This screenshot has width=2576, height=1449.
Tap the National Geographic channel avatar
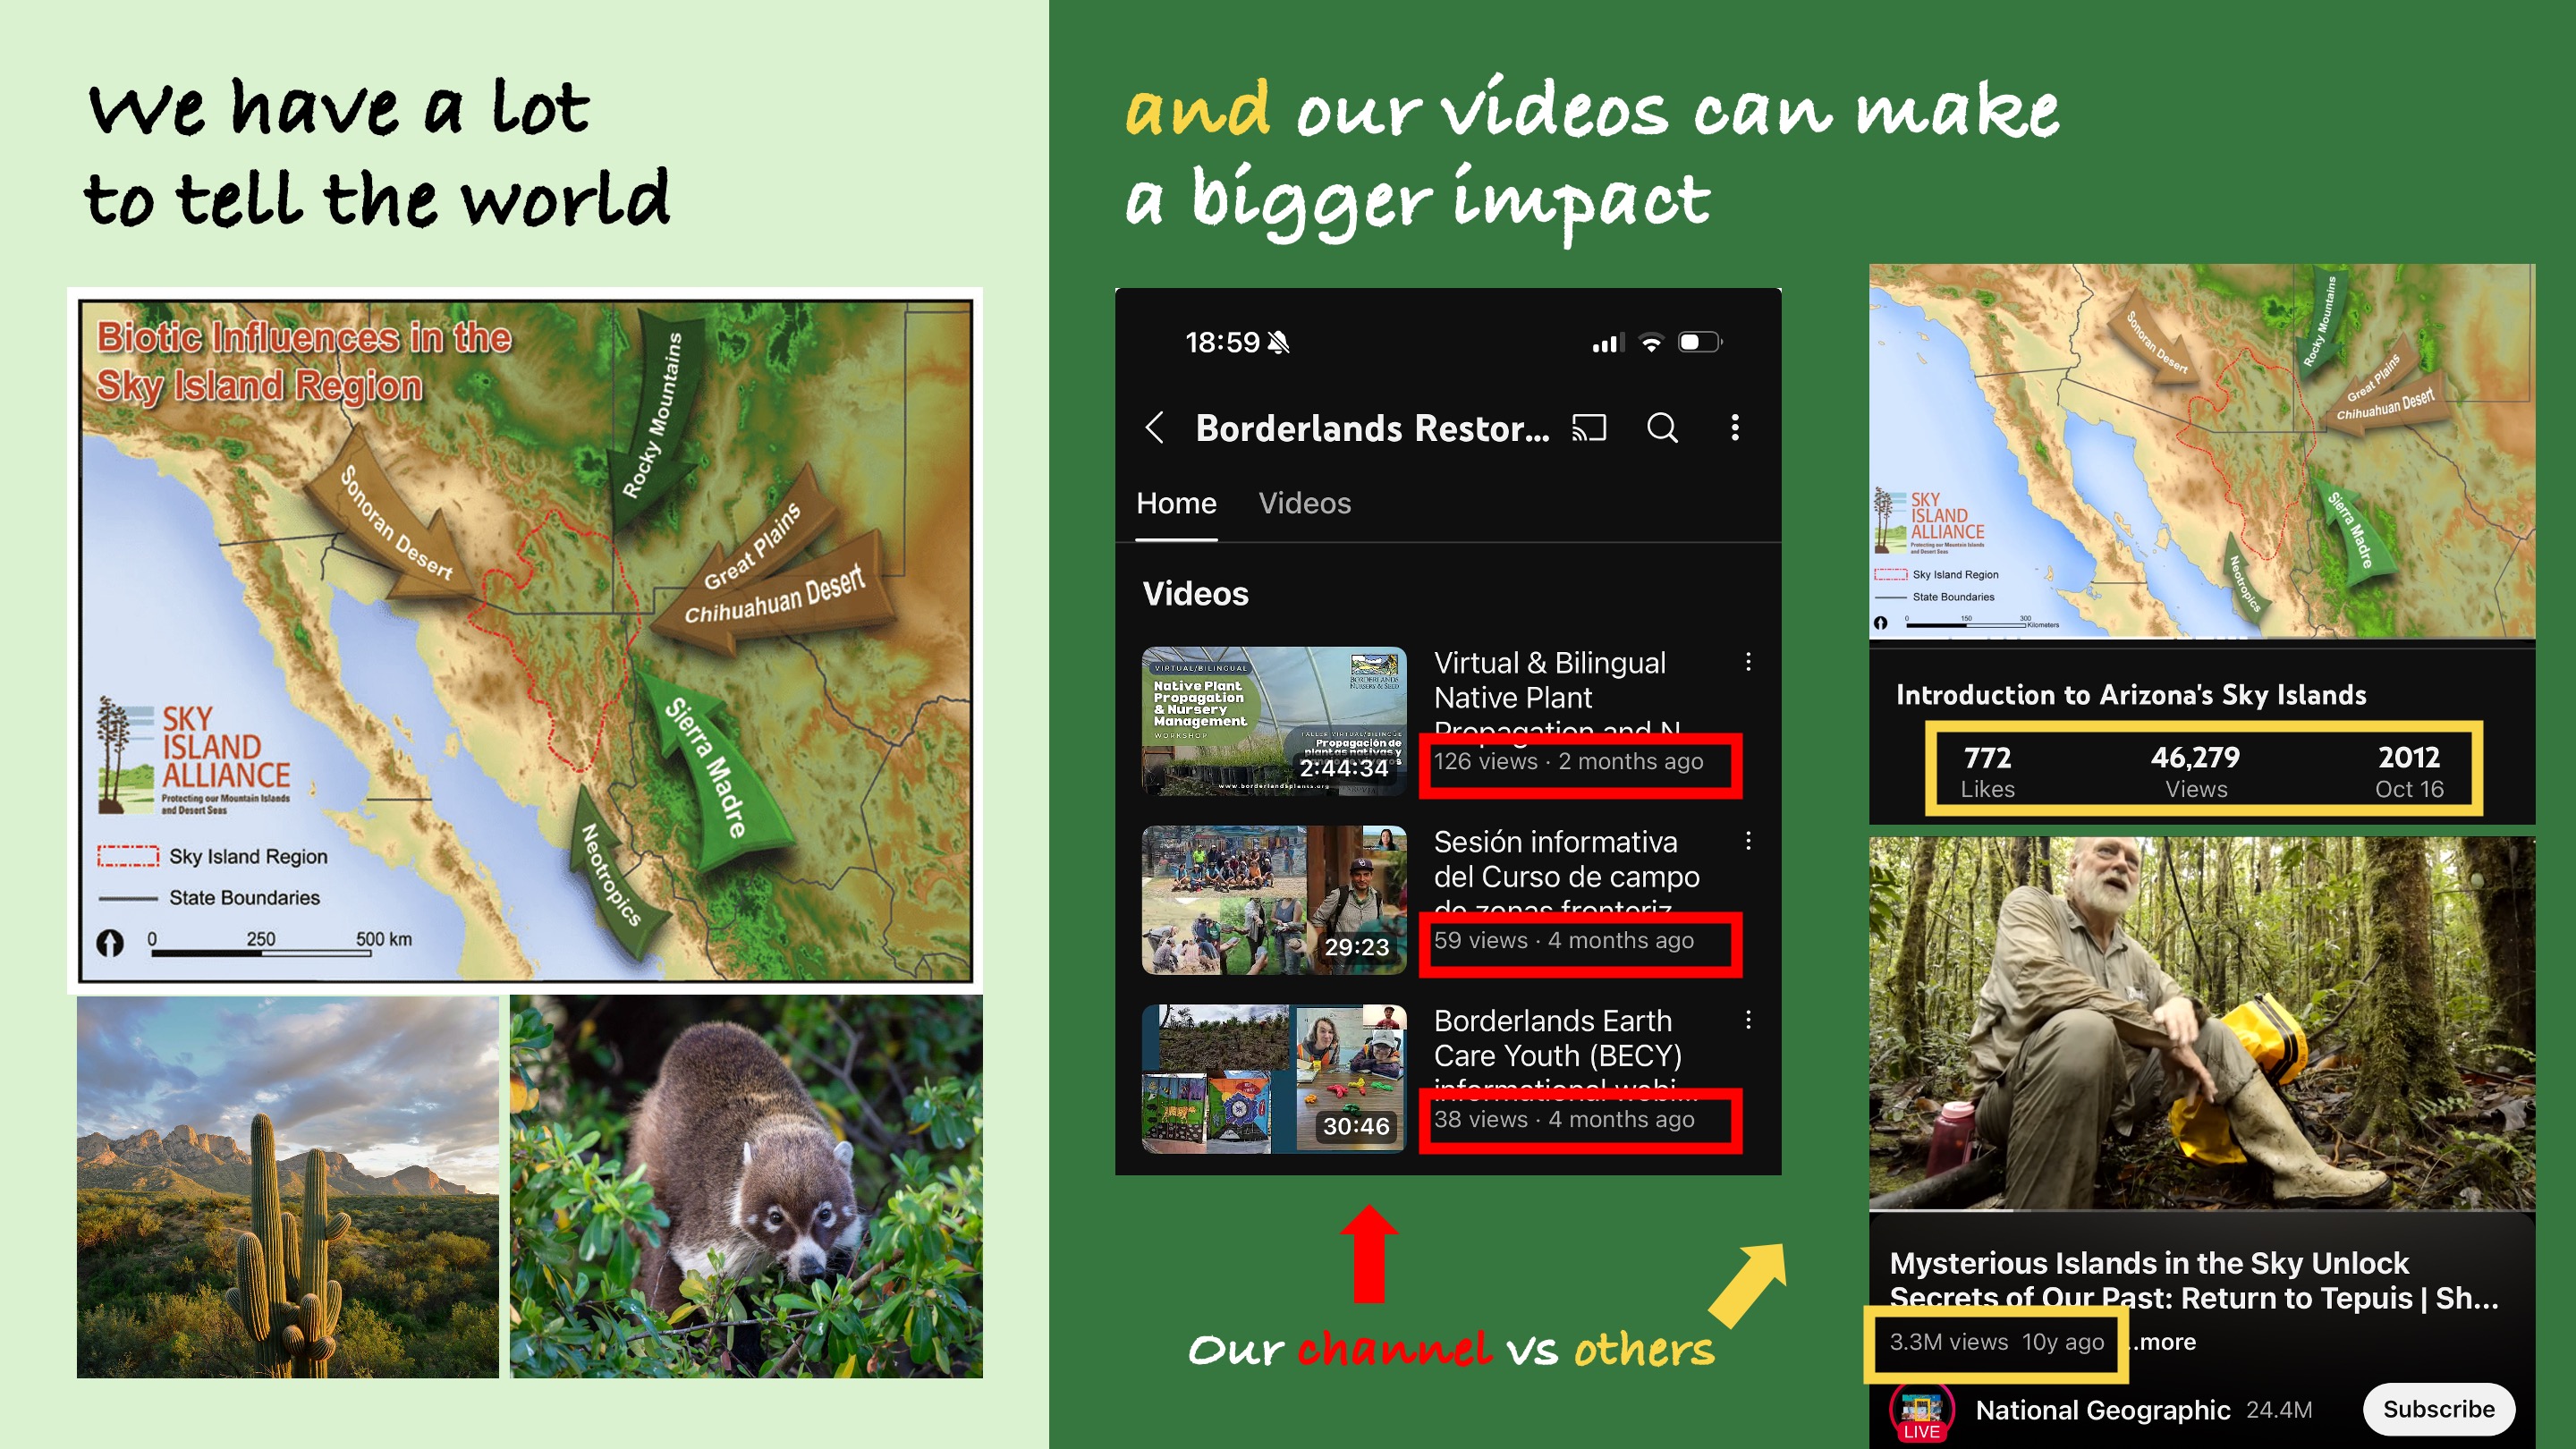coord(1921,1410)
